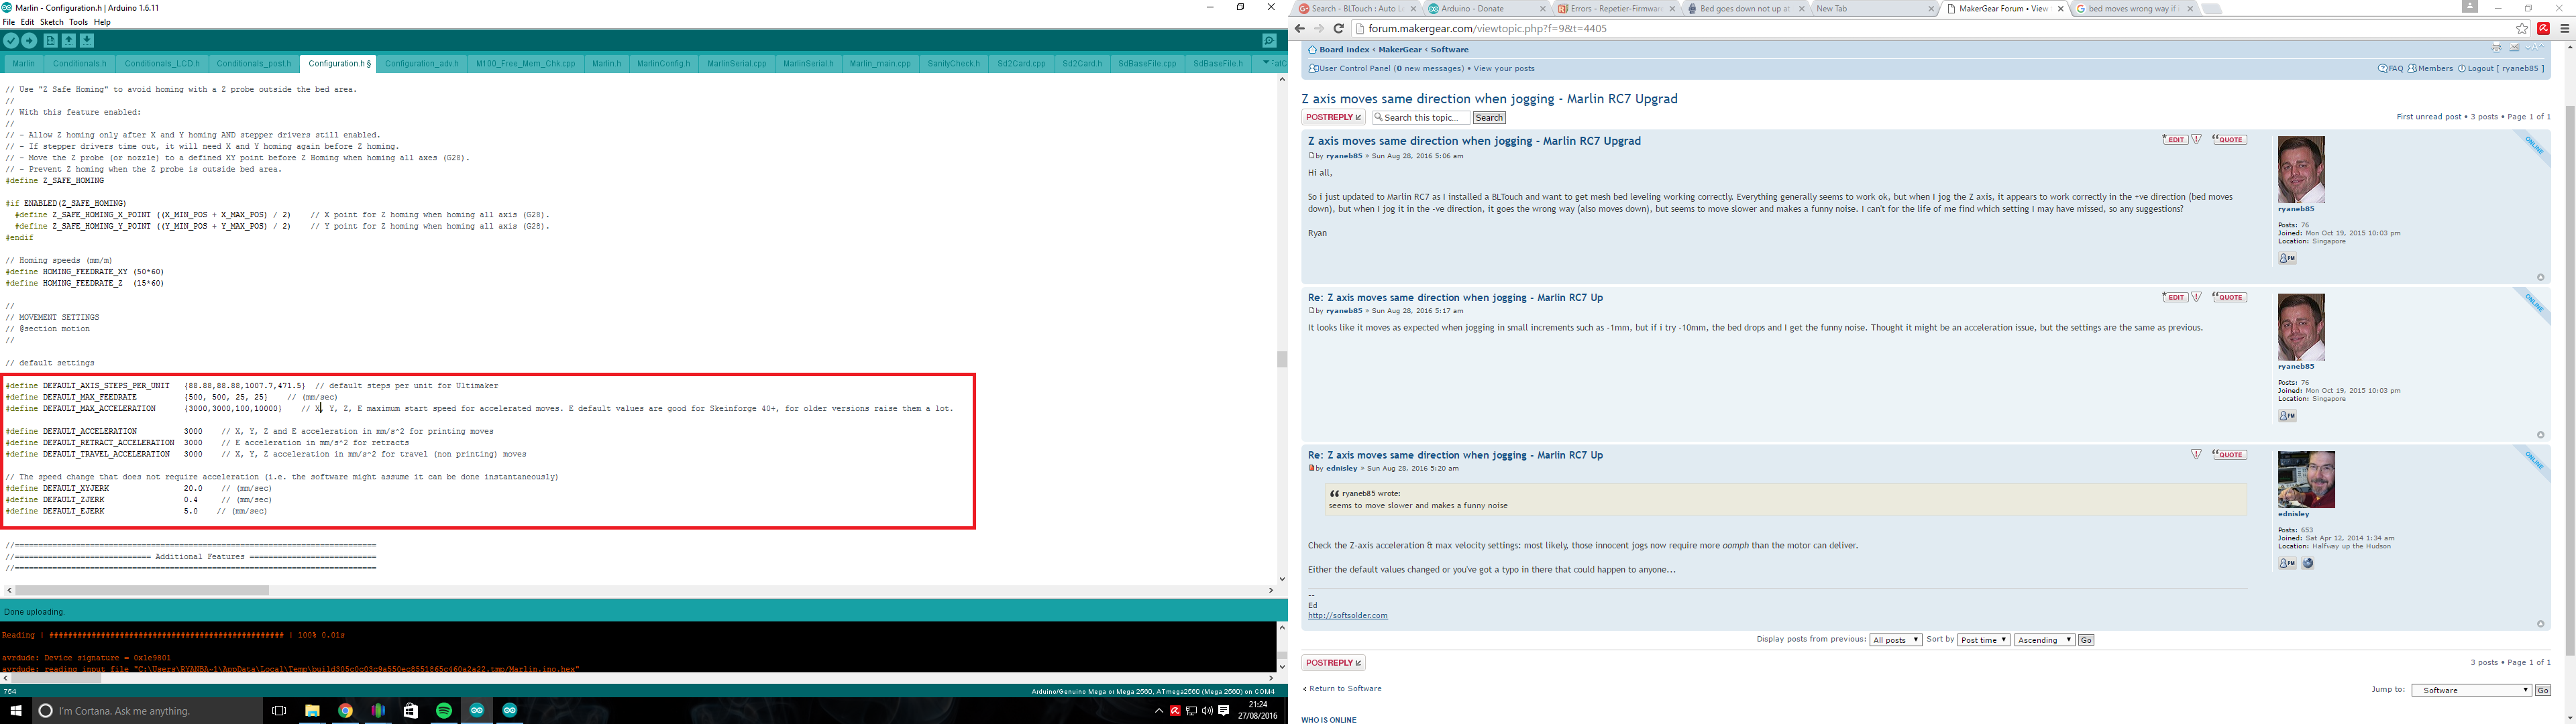This screenshot has width=2576, height=724.
Task: Open the Sketch menu
Action: click(51, 22)
